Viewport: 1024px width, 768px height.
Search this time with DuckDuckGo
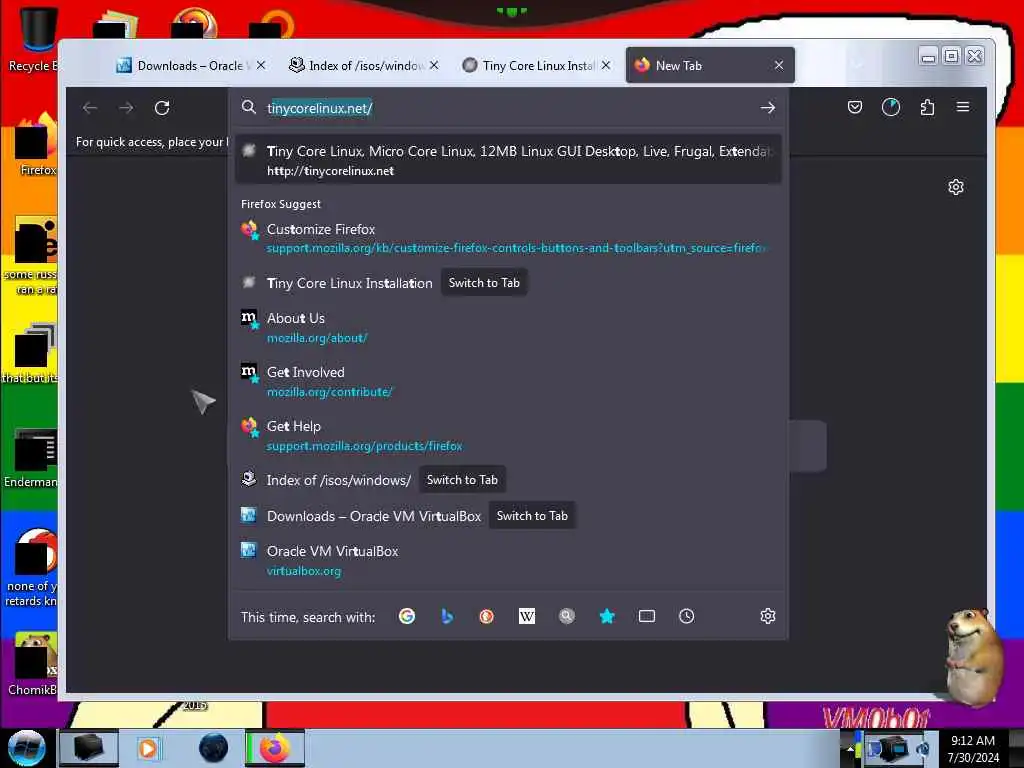pos(487,616)
